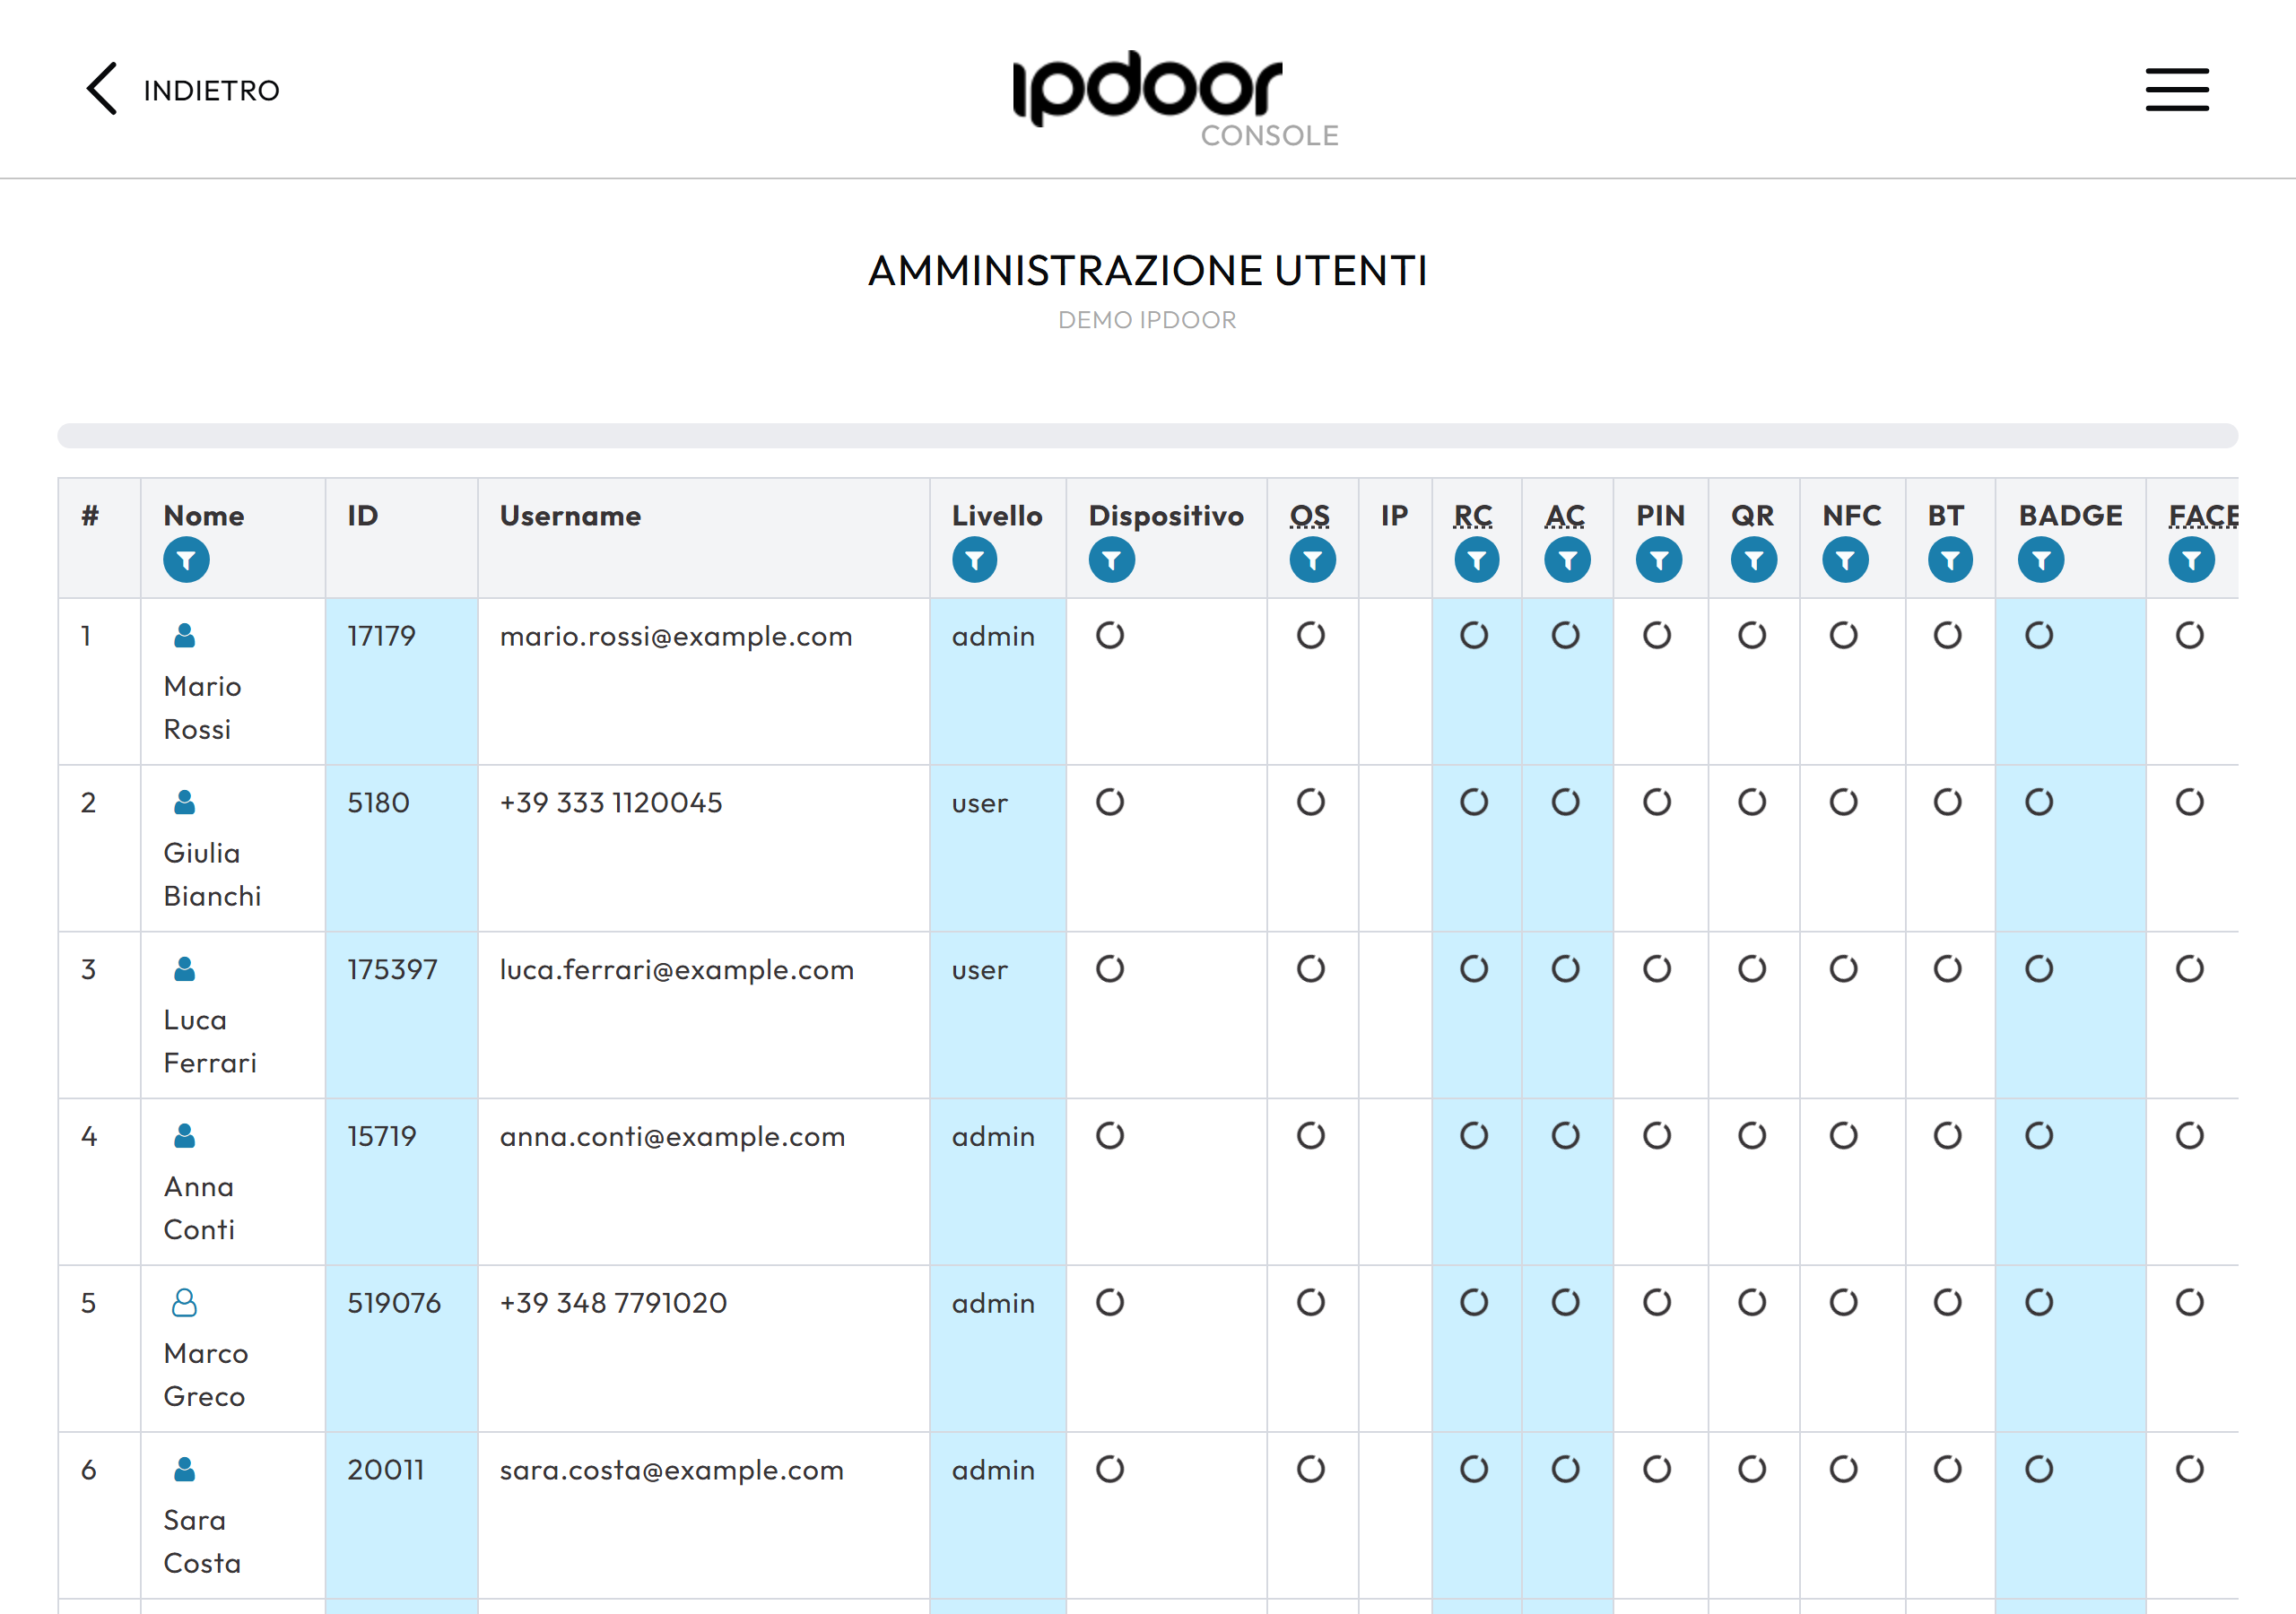
Task: Open the Nome column filter
Action: 187,560
